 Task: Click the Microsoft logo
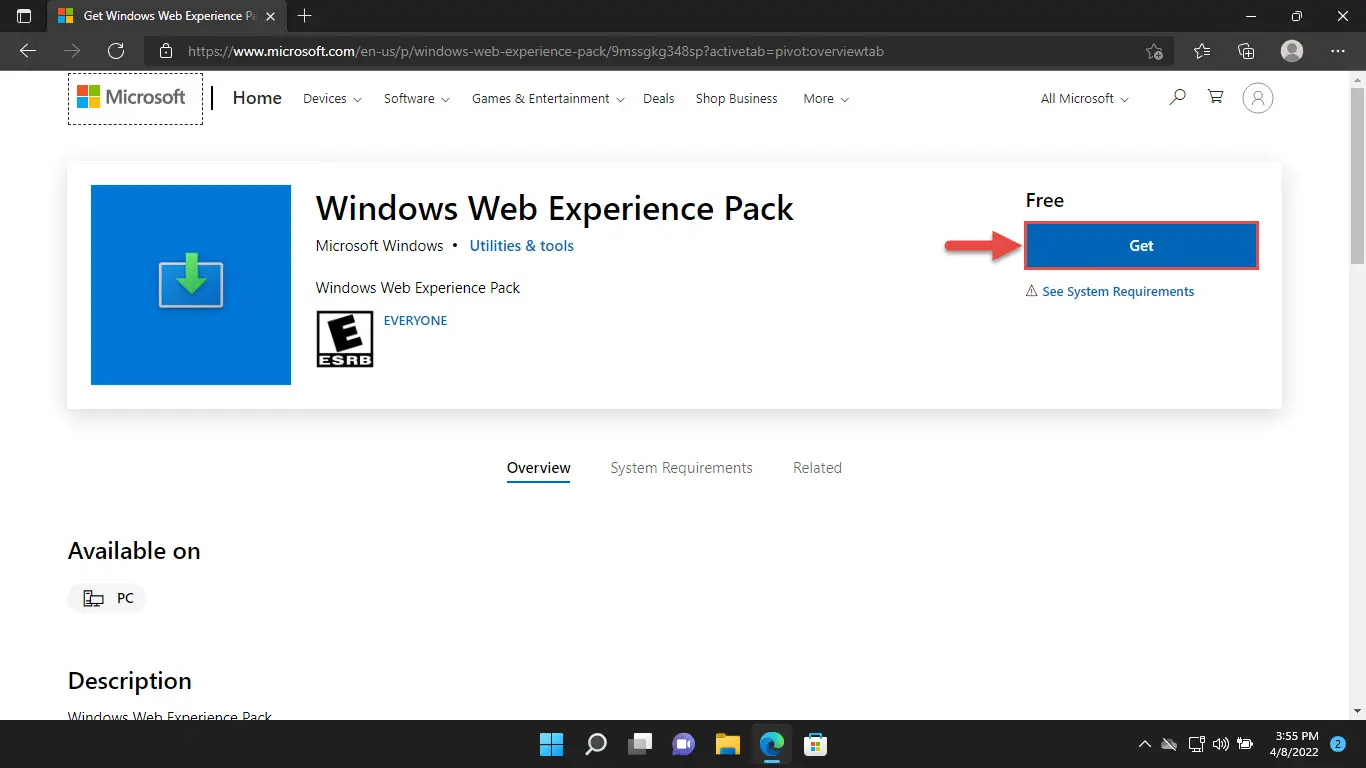coord(131,98)
